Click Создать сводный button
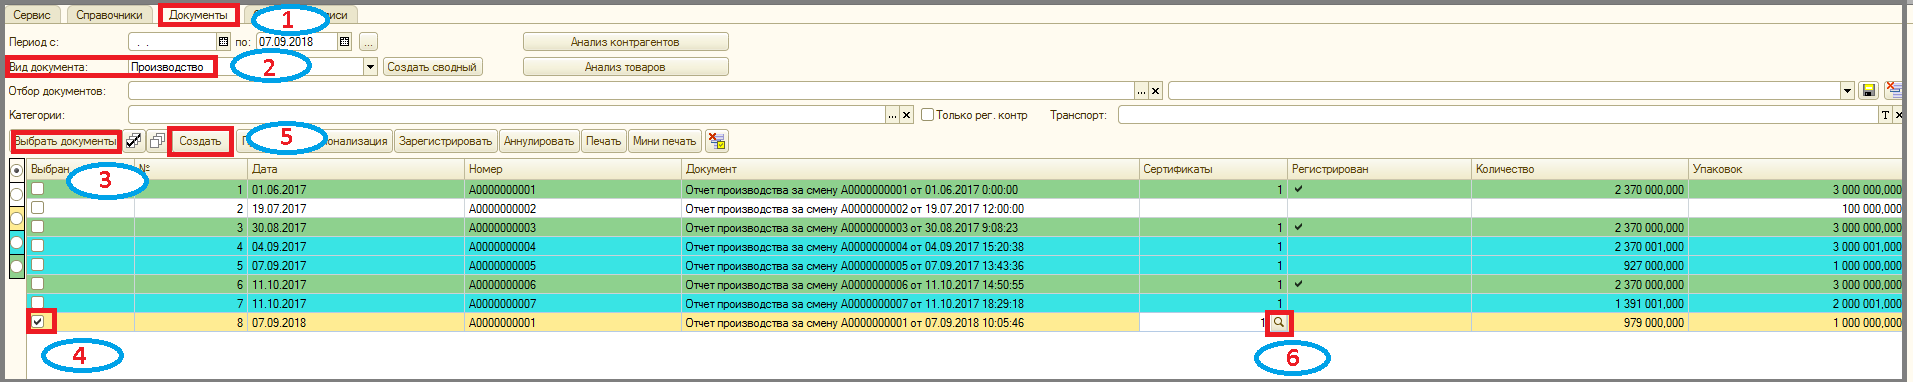The image size is (1913, 382). (432, 67)
